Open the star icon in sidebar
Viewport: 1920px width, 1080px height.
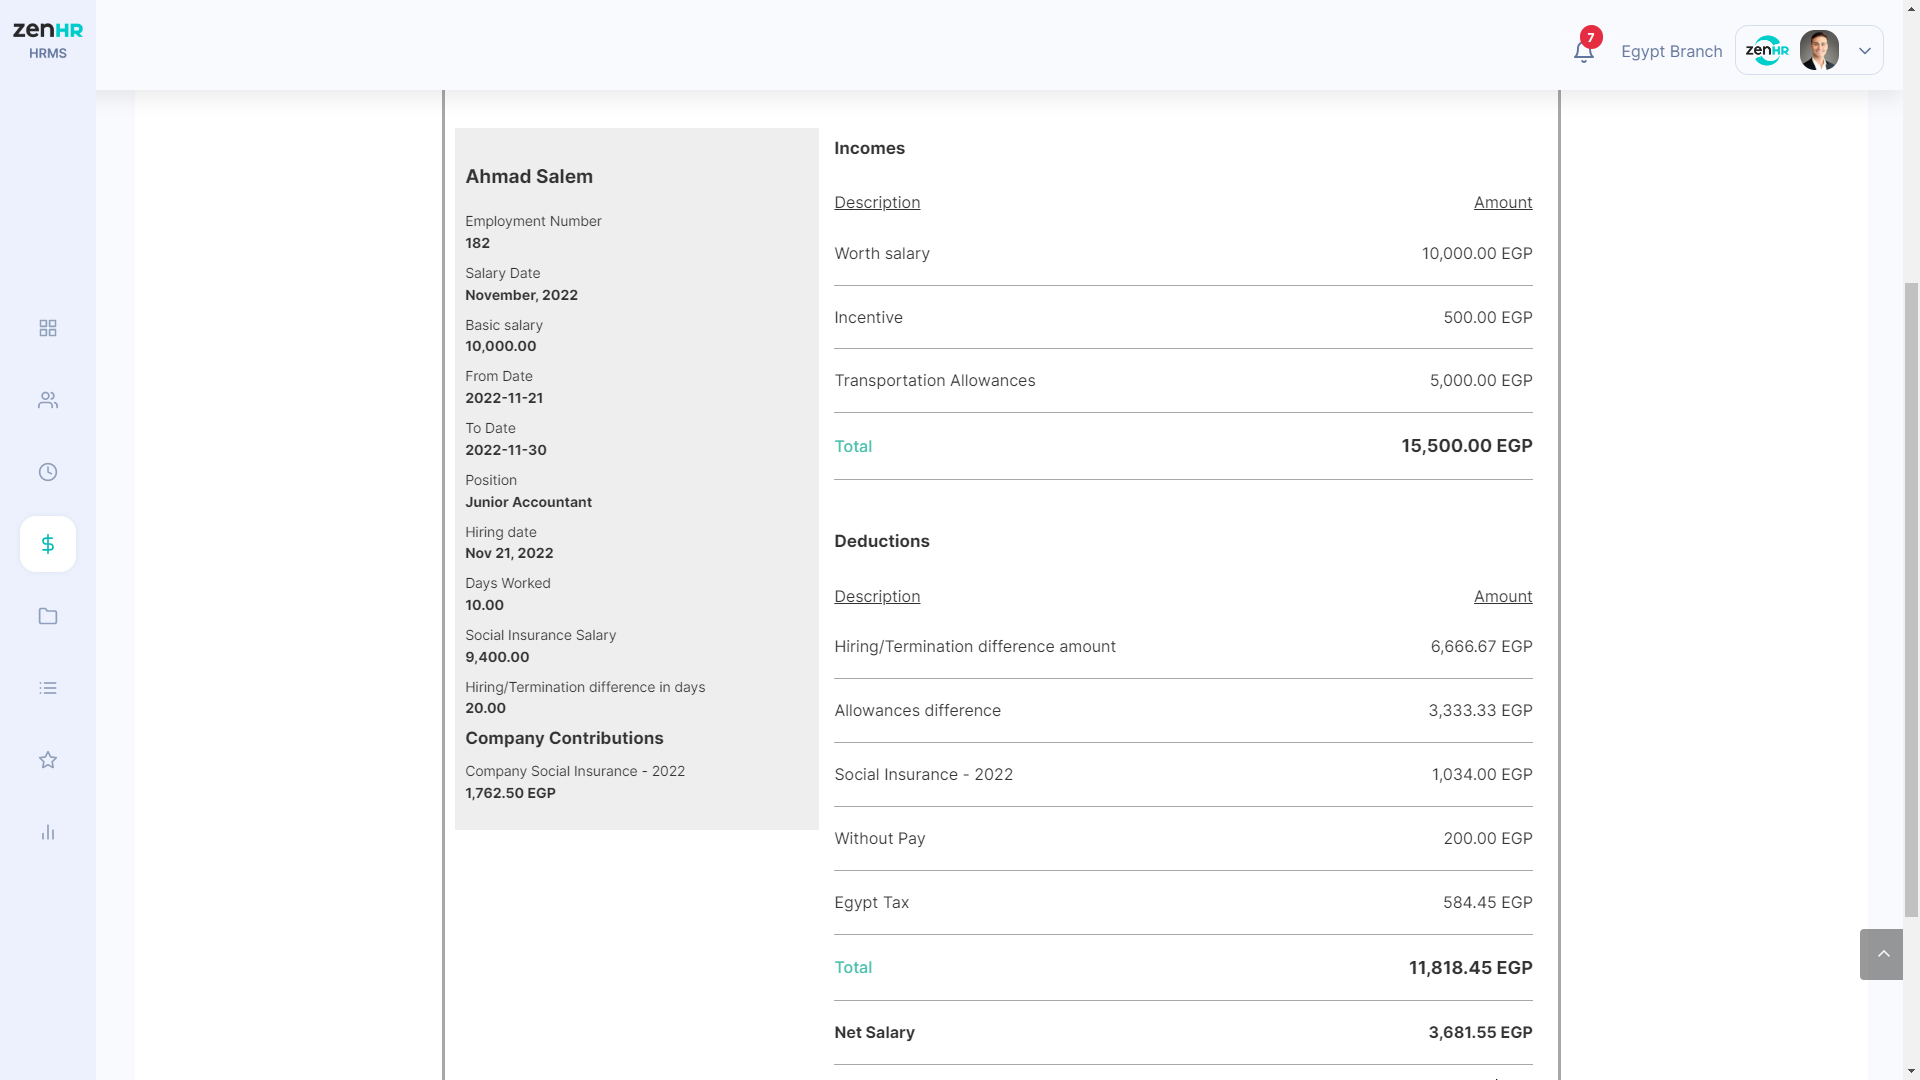click(48, 760)
